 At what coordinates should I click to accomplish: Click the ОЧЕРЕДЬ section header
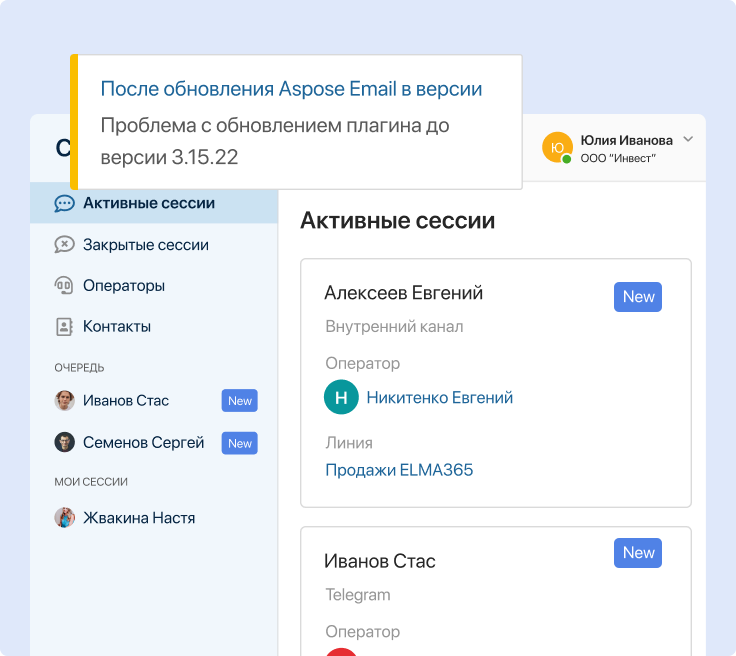pos(79,367)
